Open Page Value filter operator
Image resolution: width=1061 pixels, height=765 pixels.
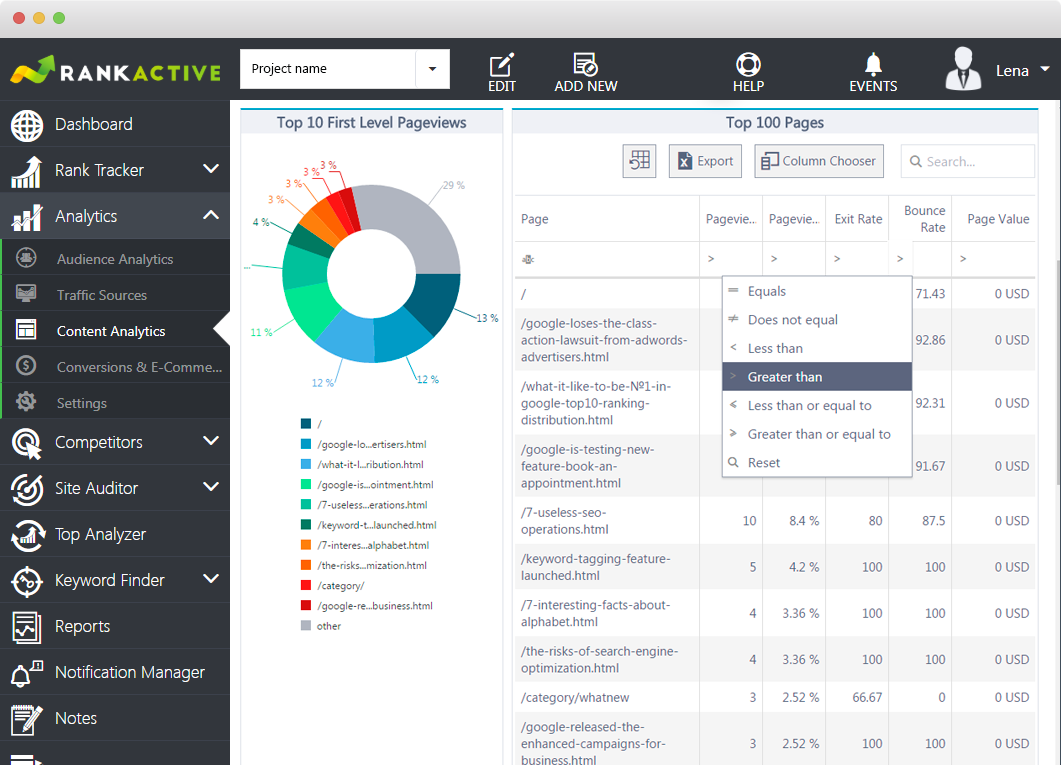(963, 259)
